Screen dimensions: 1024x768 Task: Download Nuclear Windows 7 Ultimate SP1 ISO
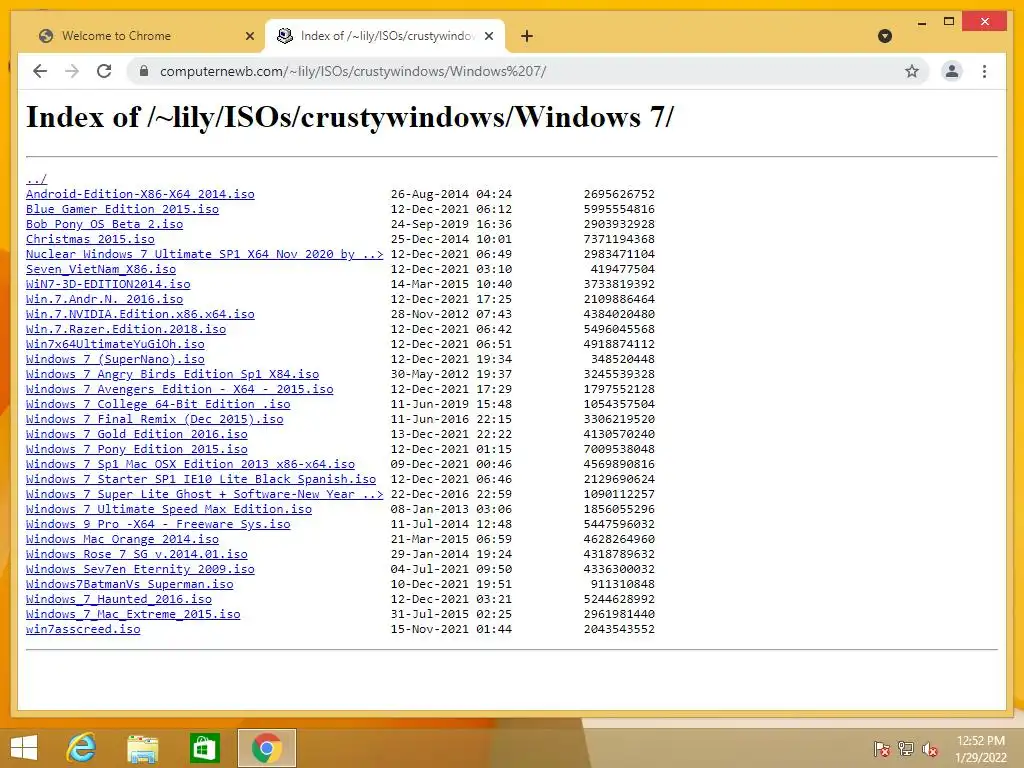tap(204, 254)
